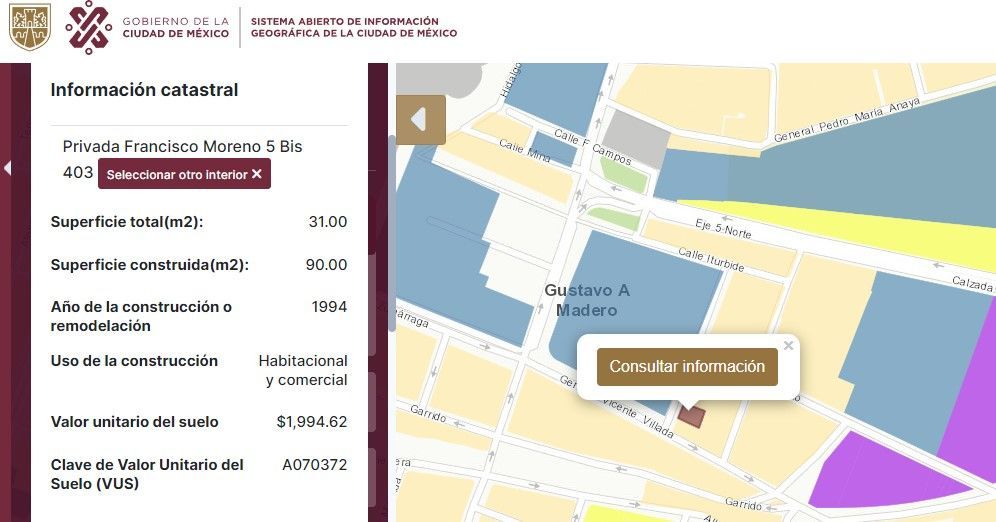This screenshot has height=522, width=996.
Task: Open the Sistema Abierto de Información Geográfica title
Action: tap(354, 27)
